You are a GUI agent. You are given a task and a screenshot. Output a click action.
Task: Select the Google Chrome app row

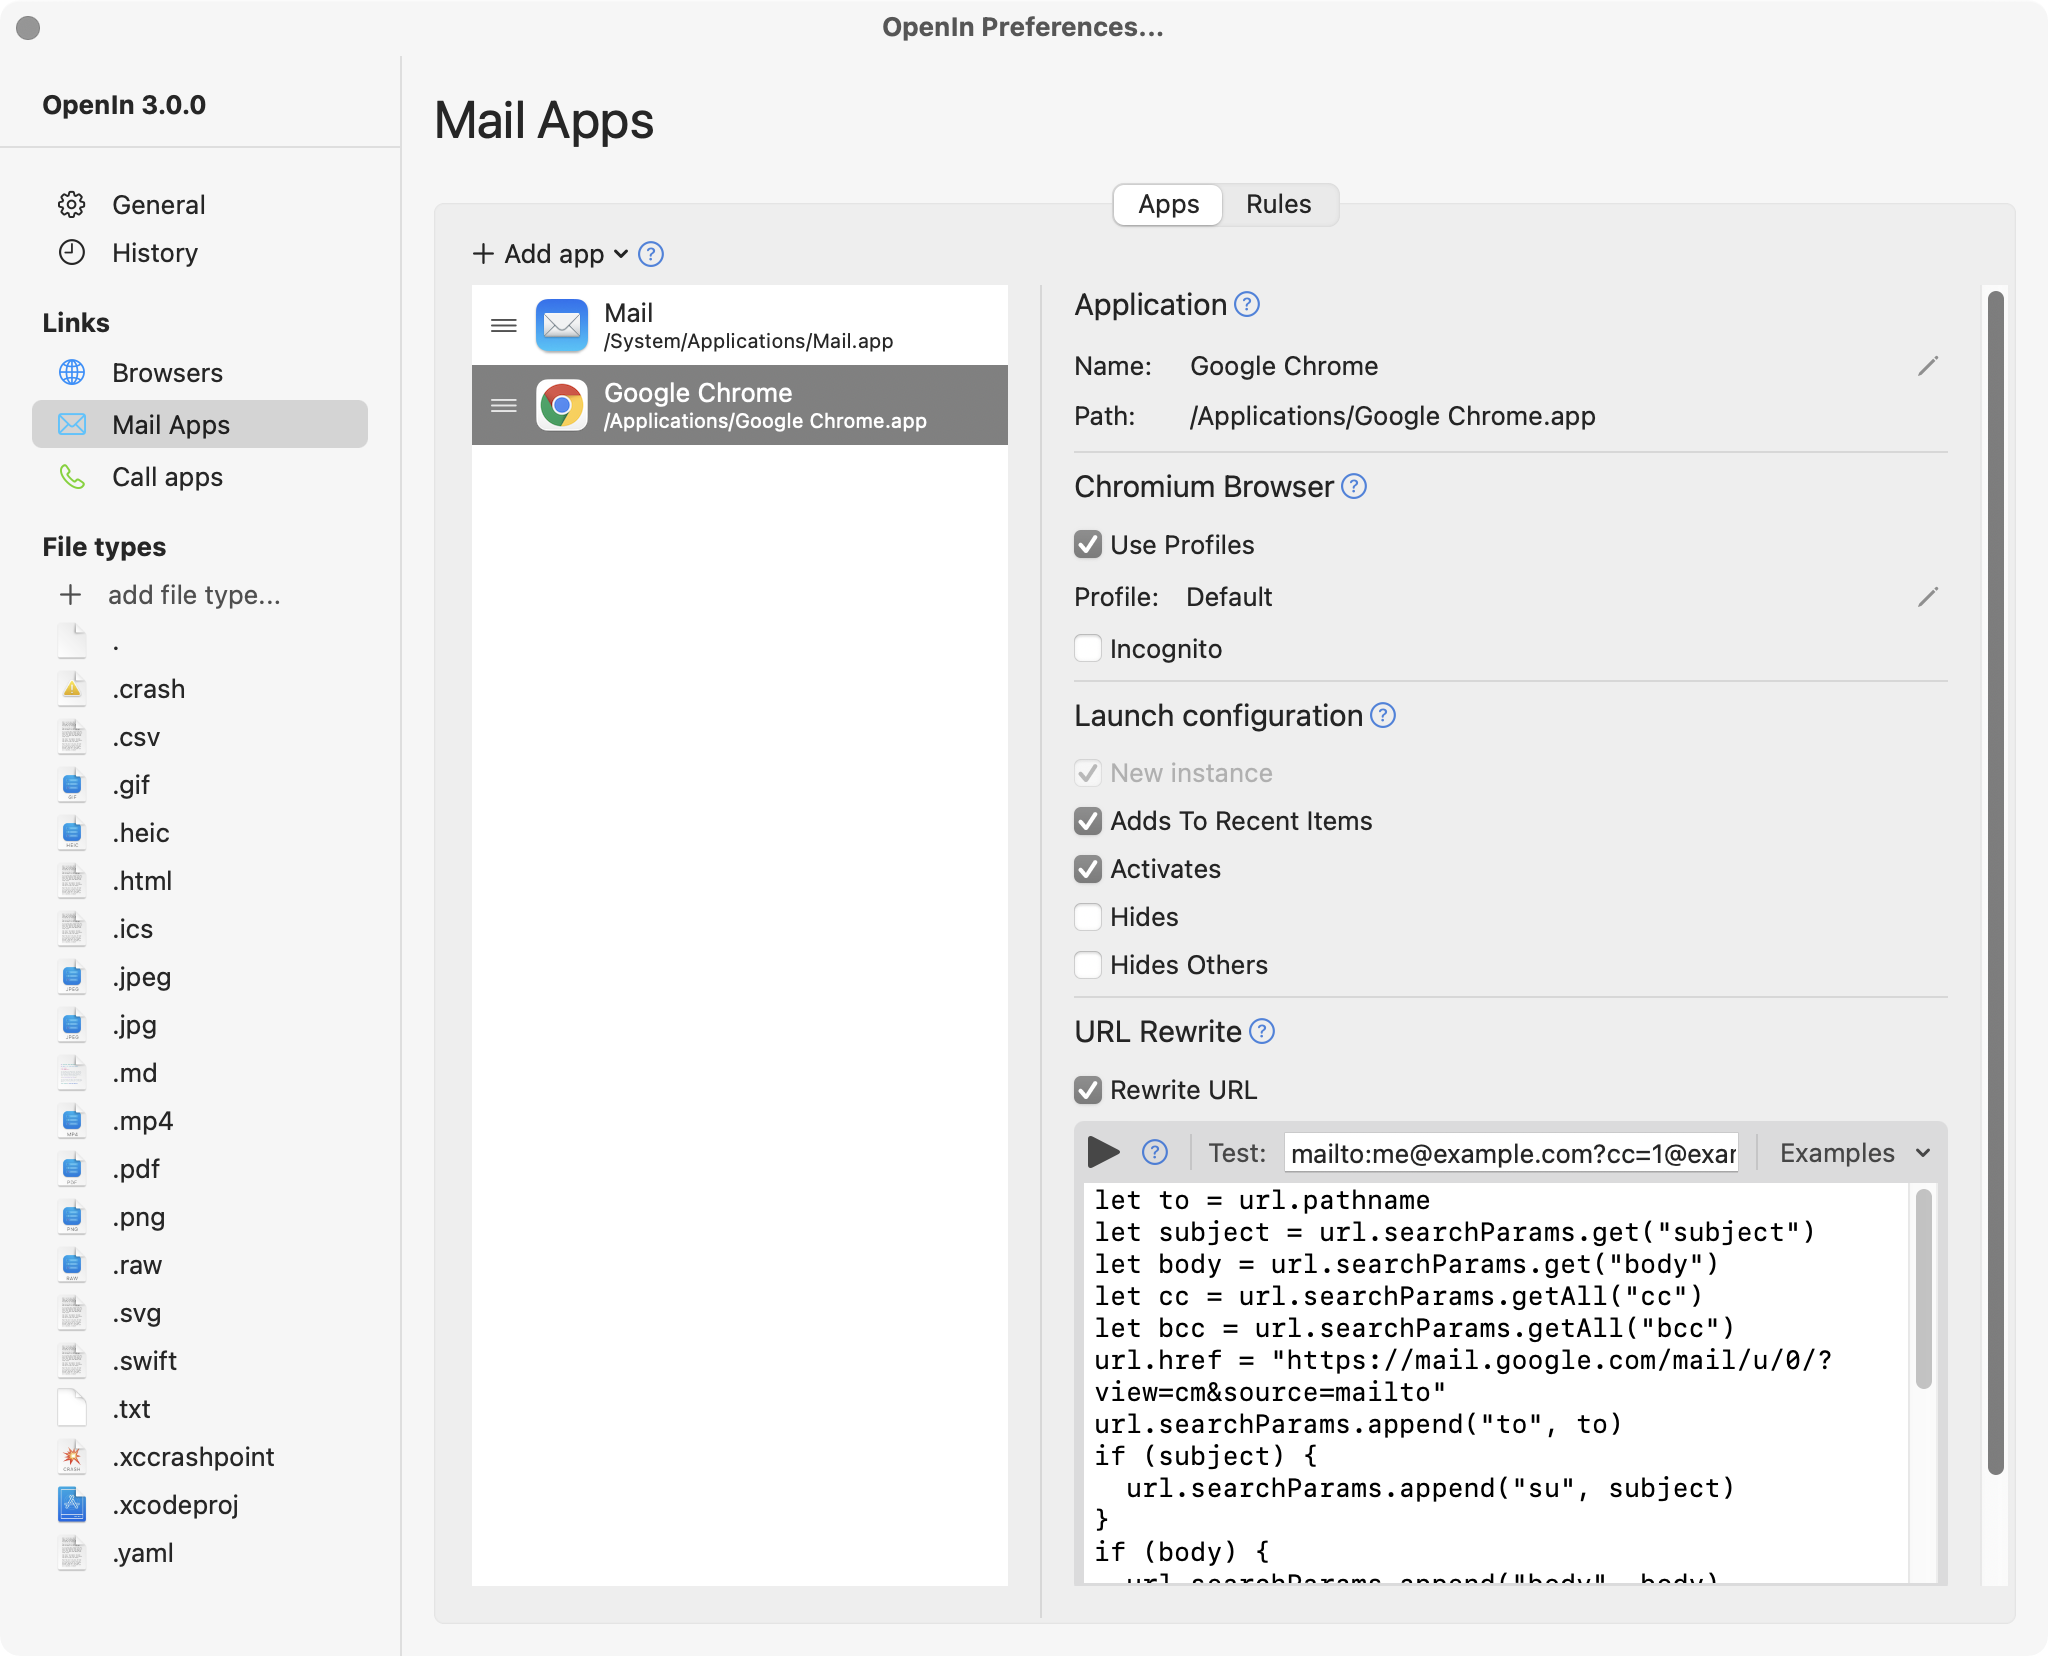coord(740,405)
